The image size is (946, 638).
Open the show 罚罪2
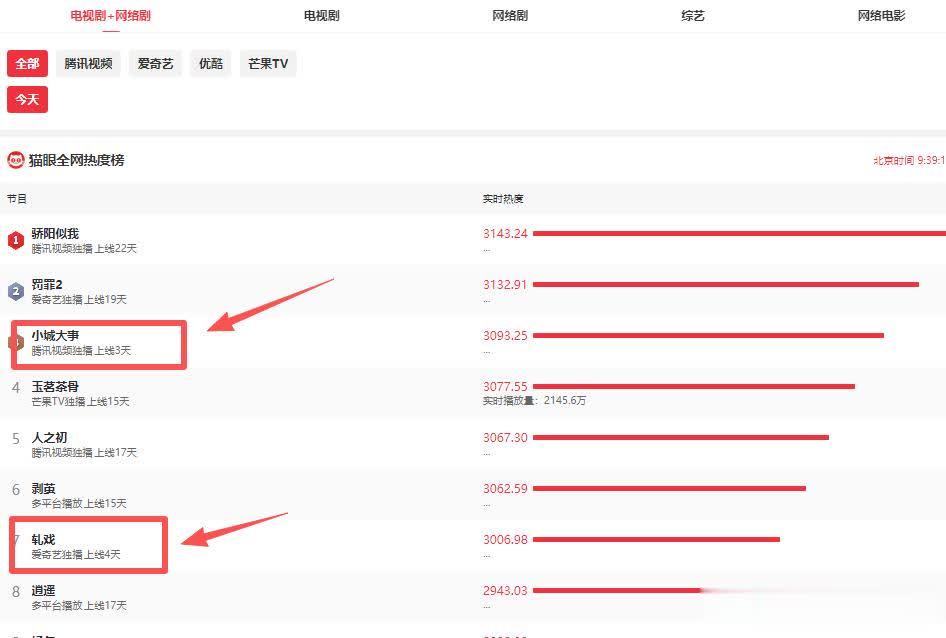pyautogui.click(x=47, y=285)
